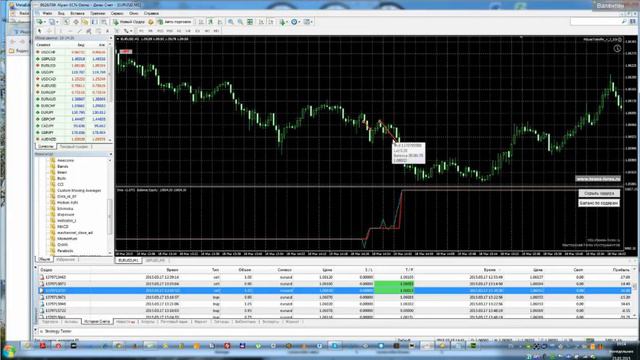640x360 pixels.
Task: Click the toolbar search input field
Action: click(599, 22)
